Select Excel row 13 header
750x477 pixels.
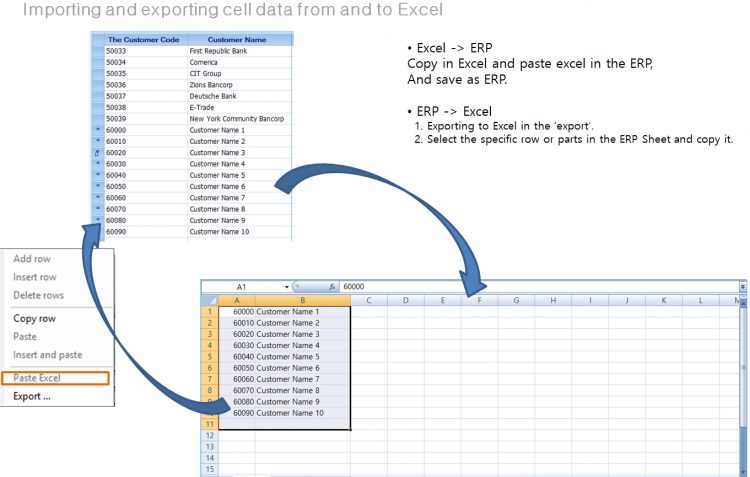tap(210, 446)
